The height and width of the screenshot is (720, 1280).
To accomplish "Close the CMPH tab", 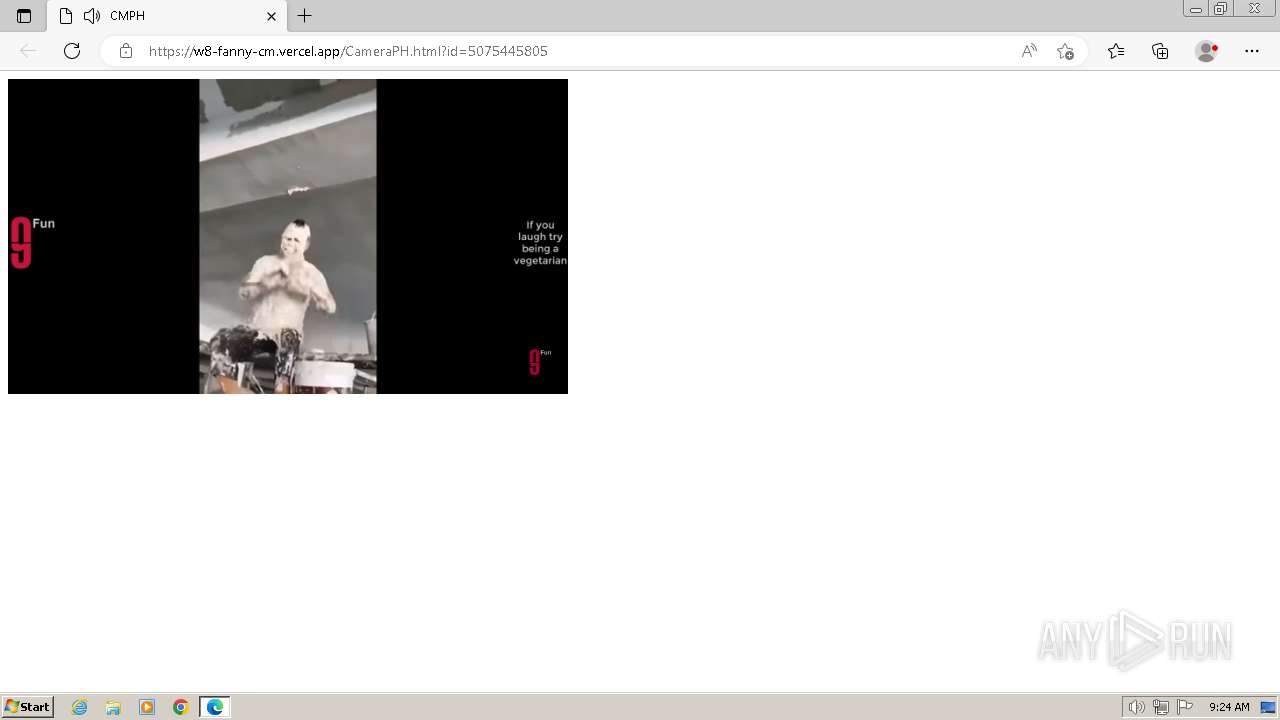I will tap(271, 16).
